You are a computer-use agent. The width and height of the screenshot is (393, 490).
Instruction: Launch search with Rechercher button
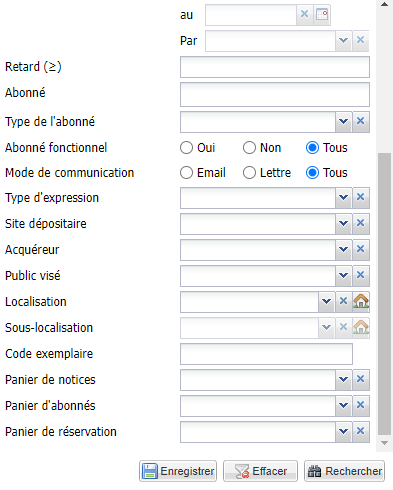click(x=344, y=471)
